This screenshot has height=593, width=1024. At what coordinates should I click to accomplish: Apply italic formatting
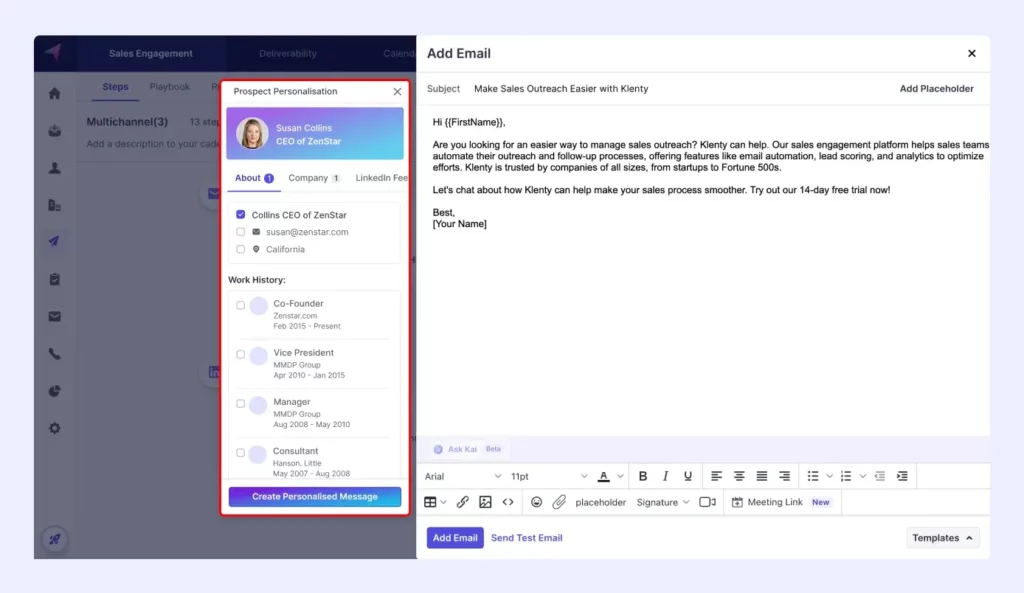(665, 476)
